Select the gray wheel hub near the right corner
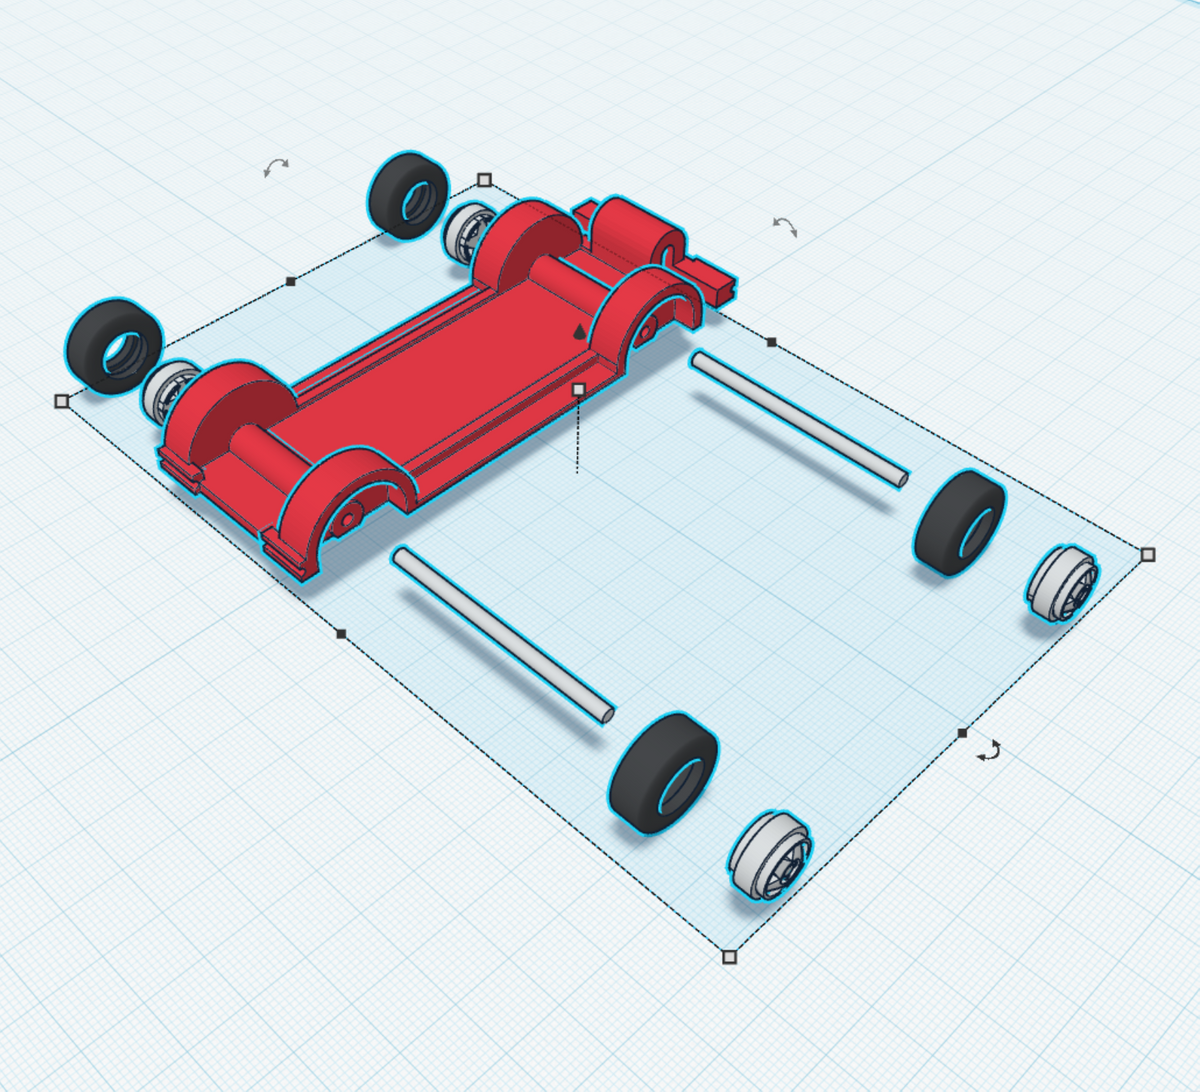The width and height of the screenshot is (1200, 1092). (1063, 583)
